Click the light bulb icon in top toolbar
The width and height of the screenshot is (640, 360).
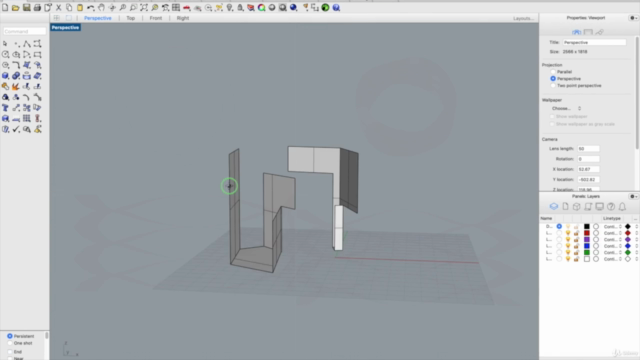pyautogui.click(x=229, y=8)
